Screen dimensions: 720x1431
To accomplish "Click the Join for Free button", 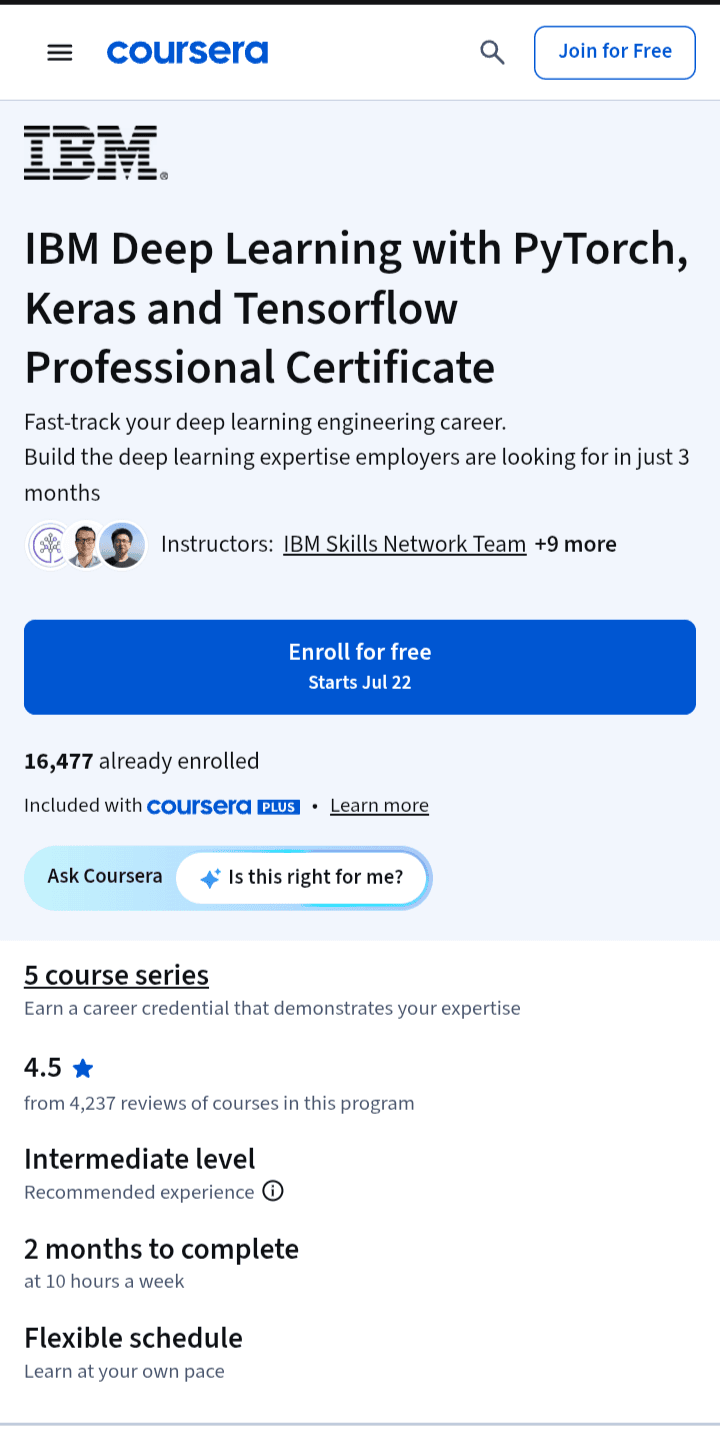I will 615,52.
